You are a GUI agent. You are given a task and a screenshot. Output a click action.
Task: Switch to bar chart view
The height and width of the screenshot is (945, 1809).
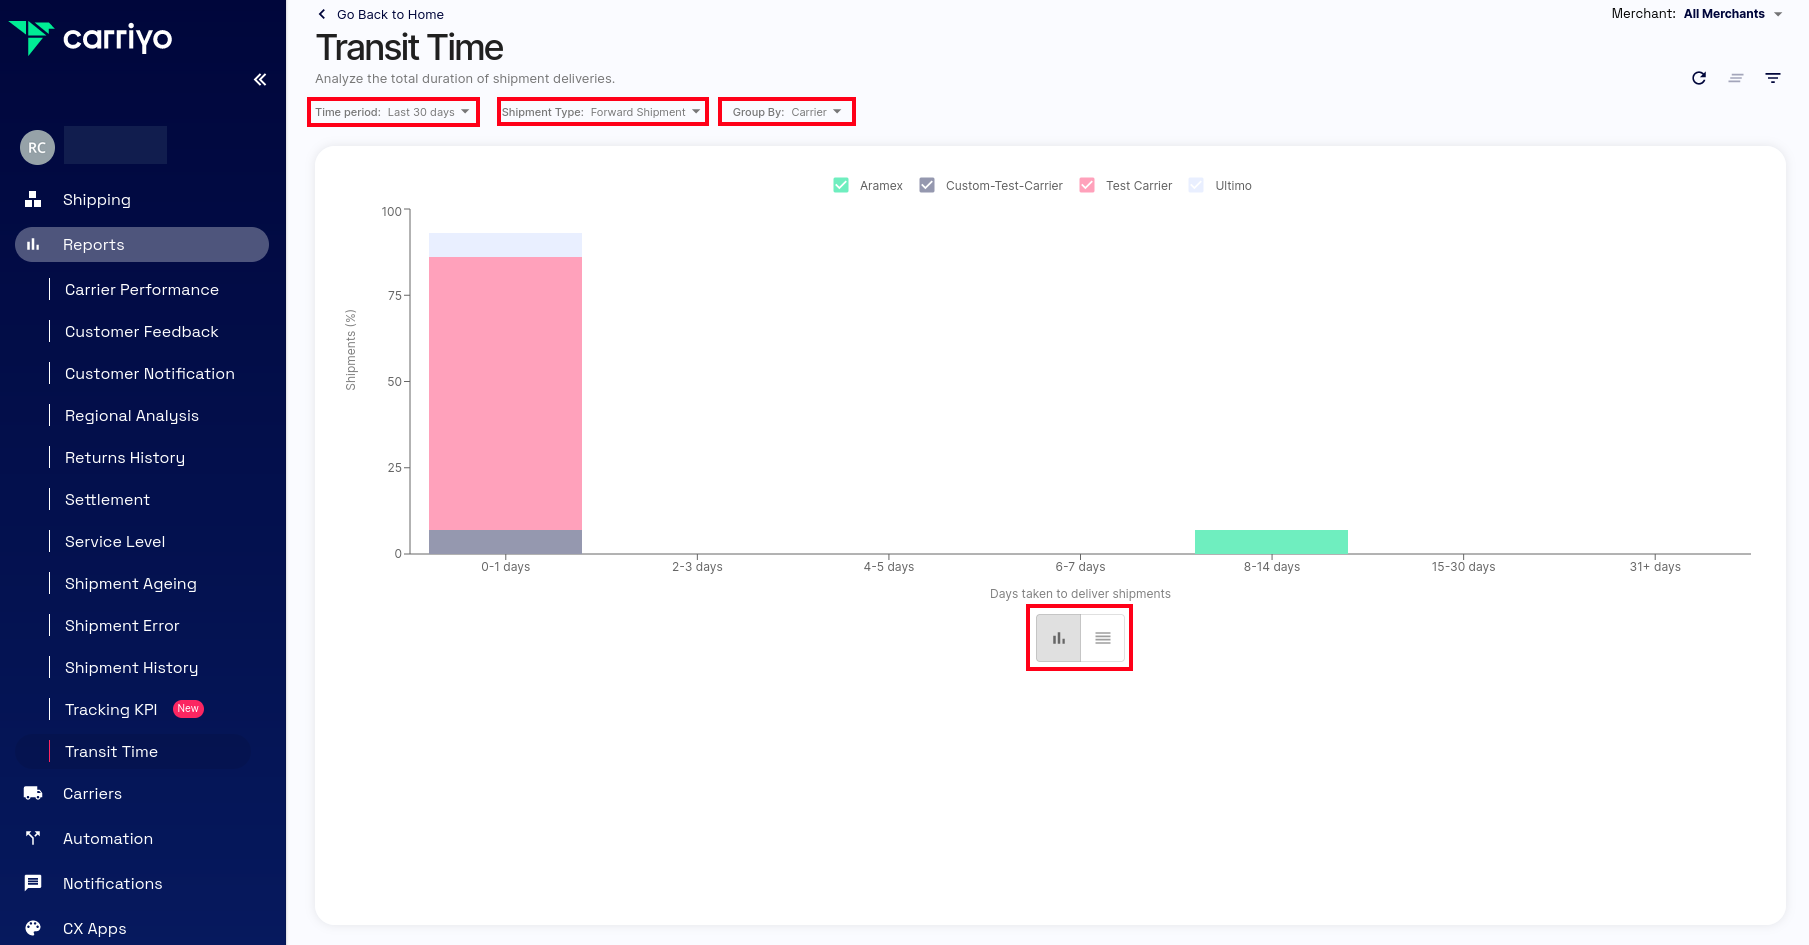(x=1058, y=638)
